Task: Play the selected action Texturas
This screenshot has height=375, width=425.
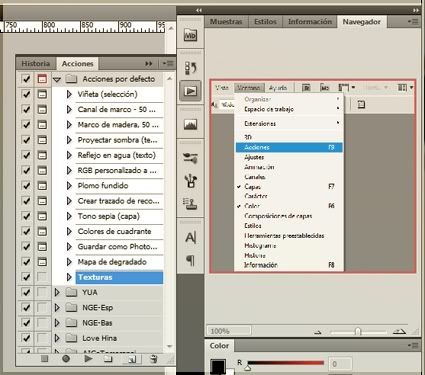Action: coord(88,359)
